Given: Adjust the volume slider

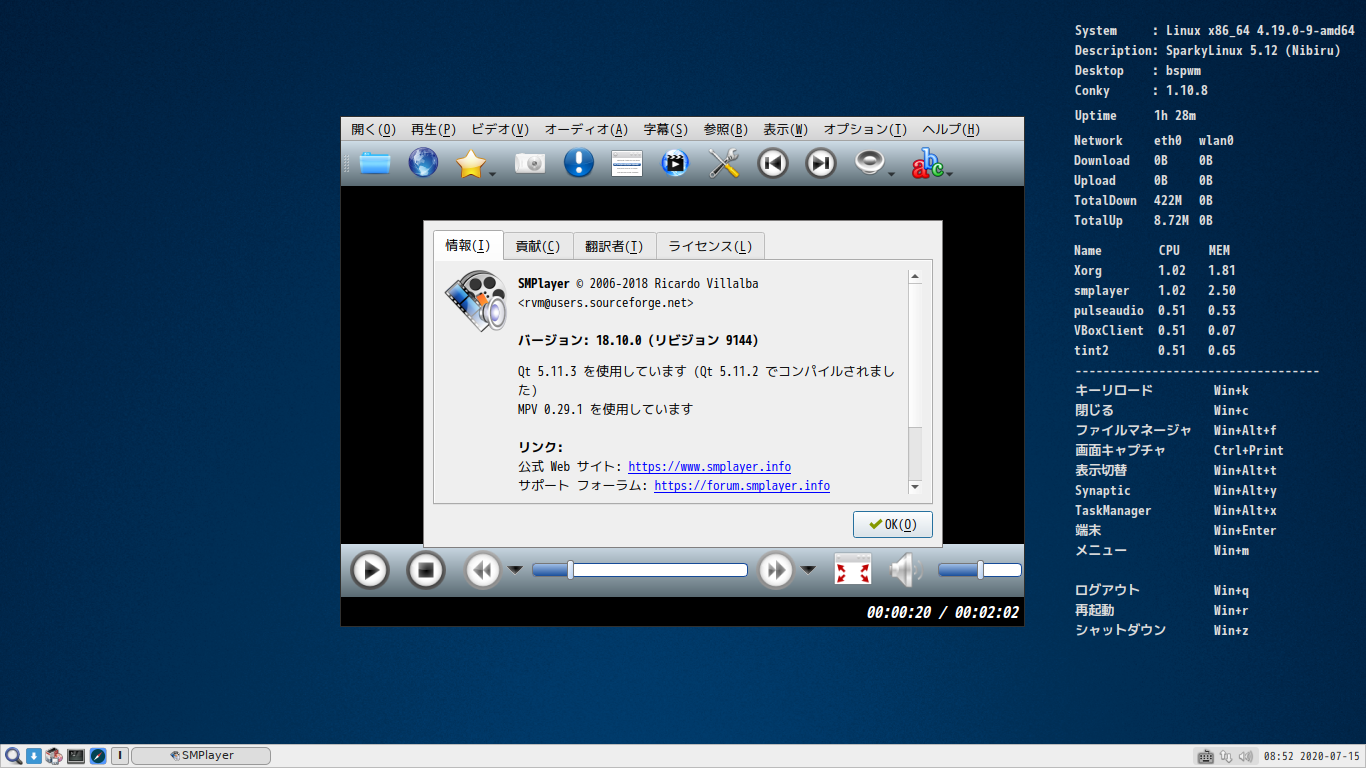Looking at the screenshot, I should point(980,570).
